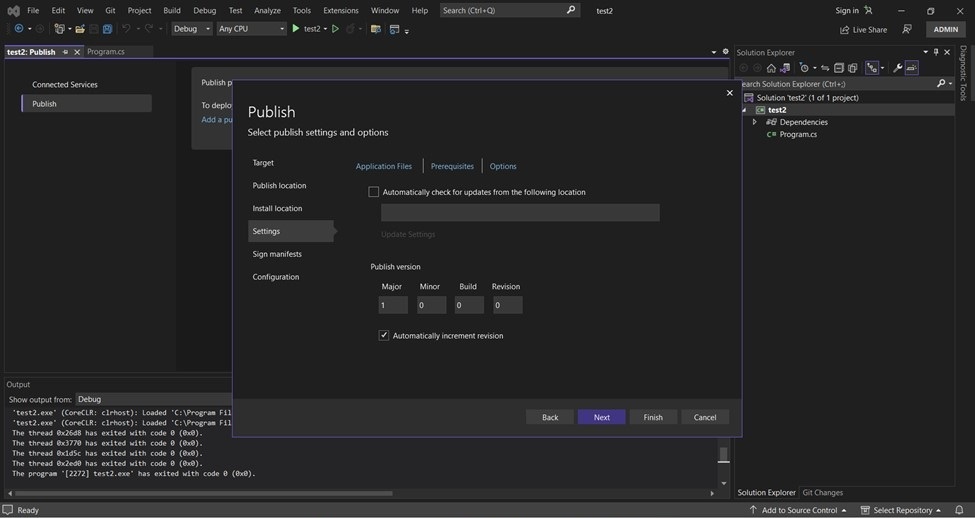
Task: Go to the Publish location step
Action: tap(279, 185)
